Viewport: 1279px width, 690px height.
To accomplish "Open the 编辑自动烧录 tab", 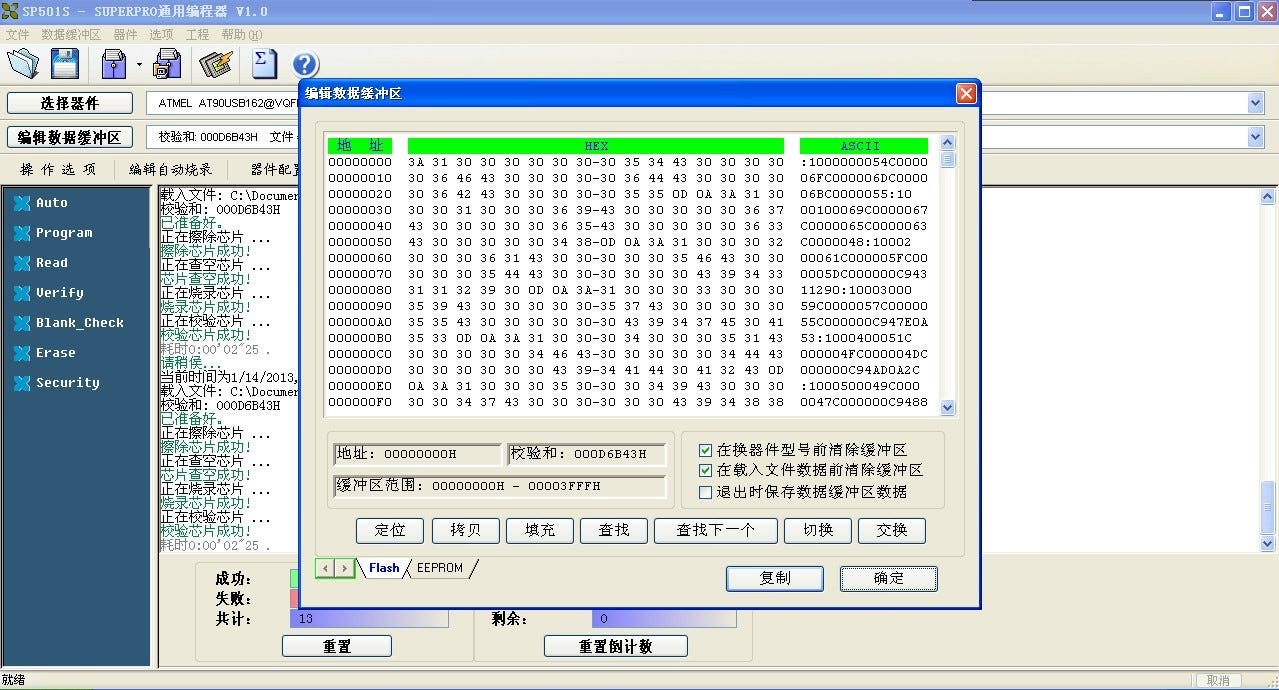I will pos(171,170).
